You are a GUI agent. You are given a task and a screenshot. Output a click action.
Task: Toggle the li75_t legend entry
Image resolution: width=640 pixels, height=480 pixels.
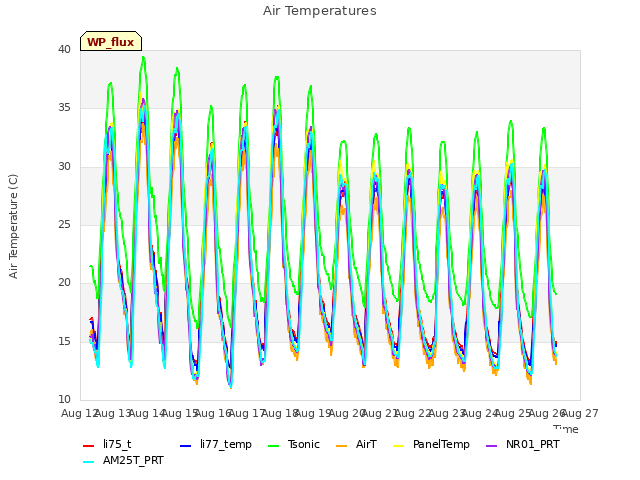(x=107, y=444)
